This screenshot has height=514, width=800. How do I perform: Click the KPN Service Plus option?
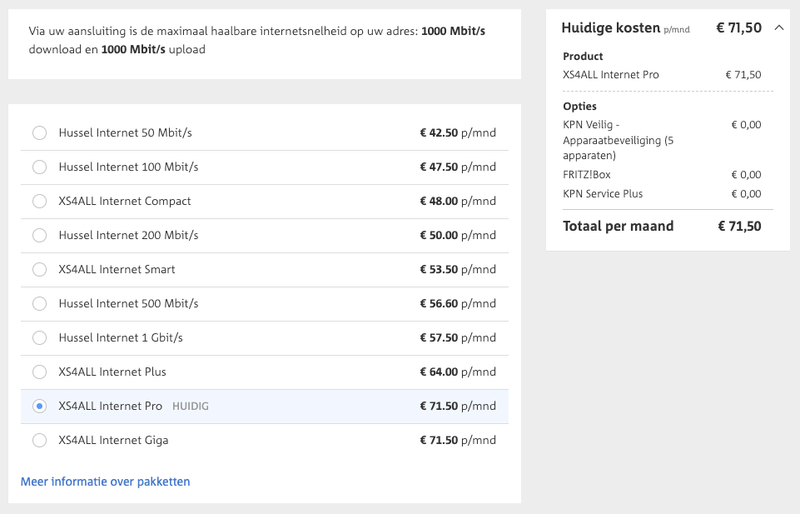(x=603, y=194)
